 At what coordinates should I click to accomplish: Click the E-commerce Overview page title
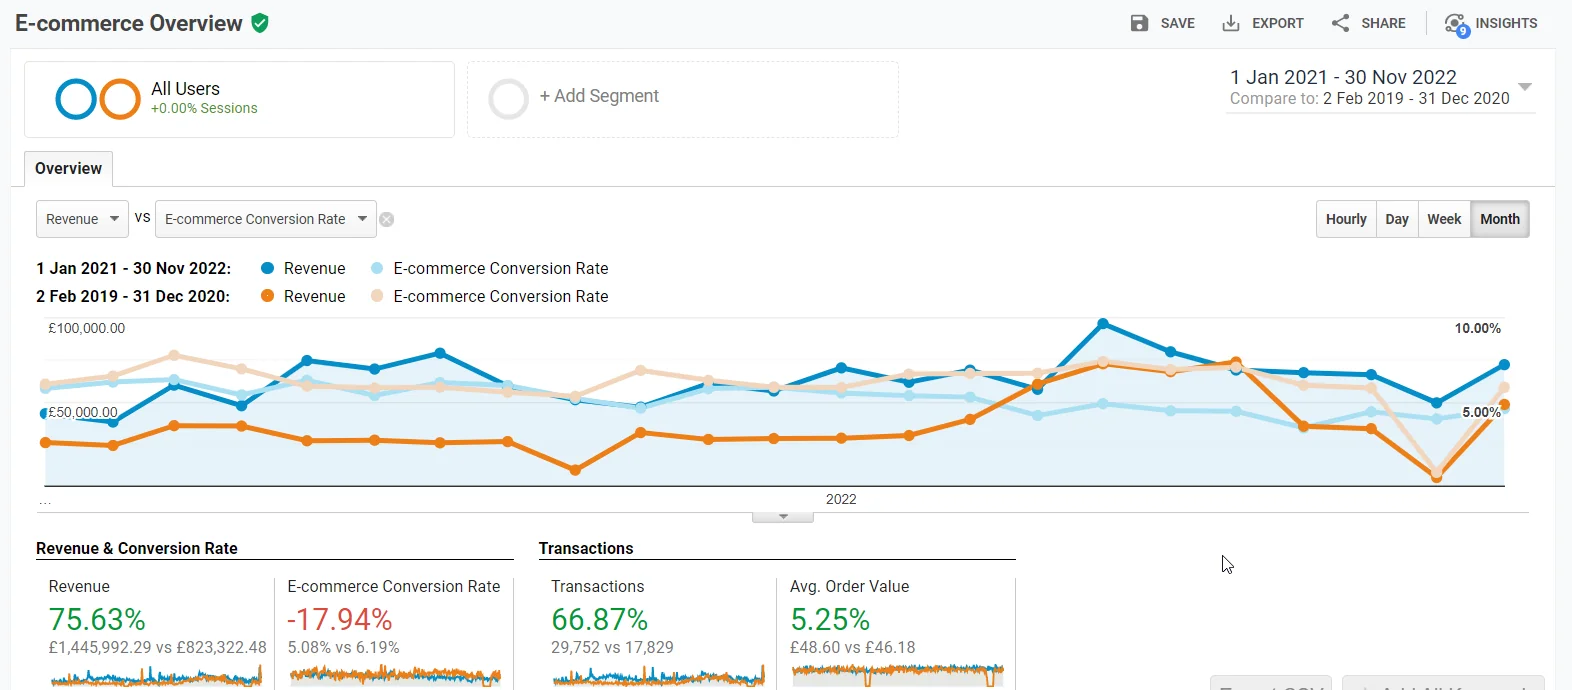pos(129,23)
